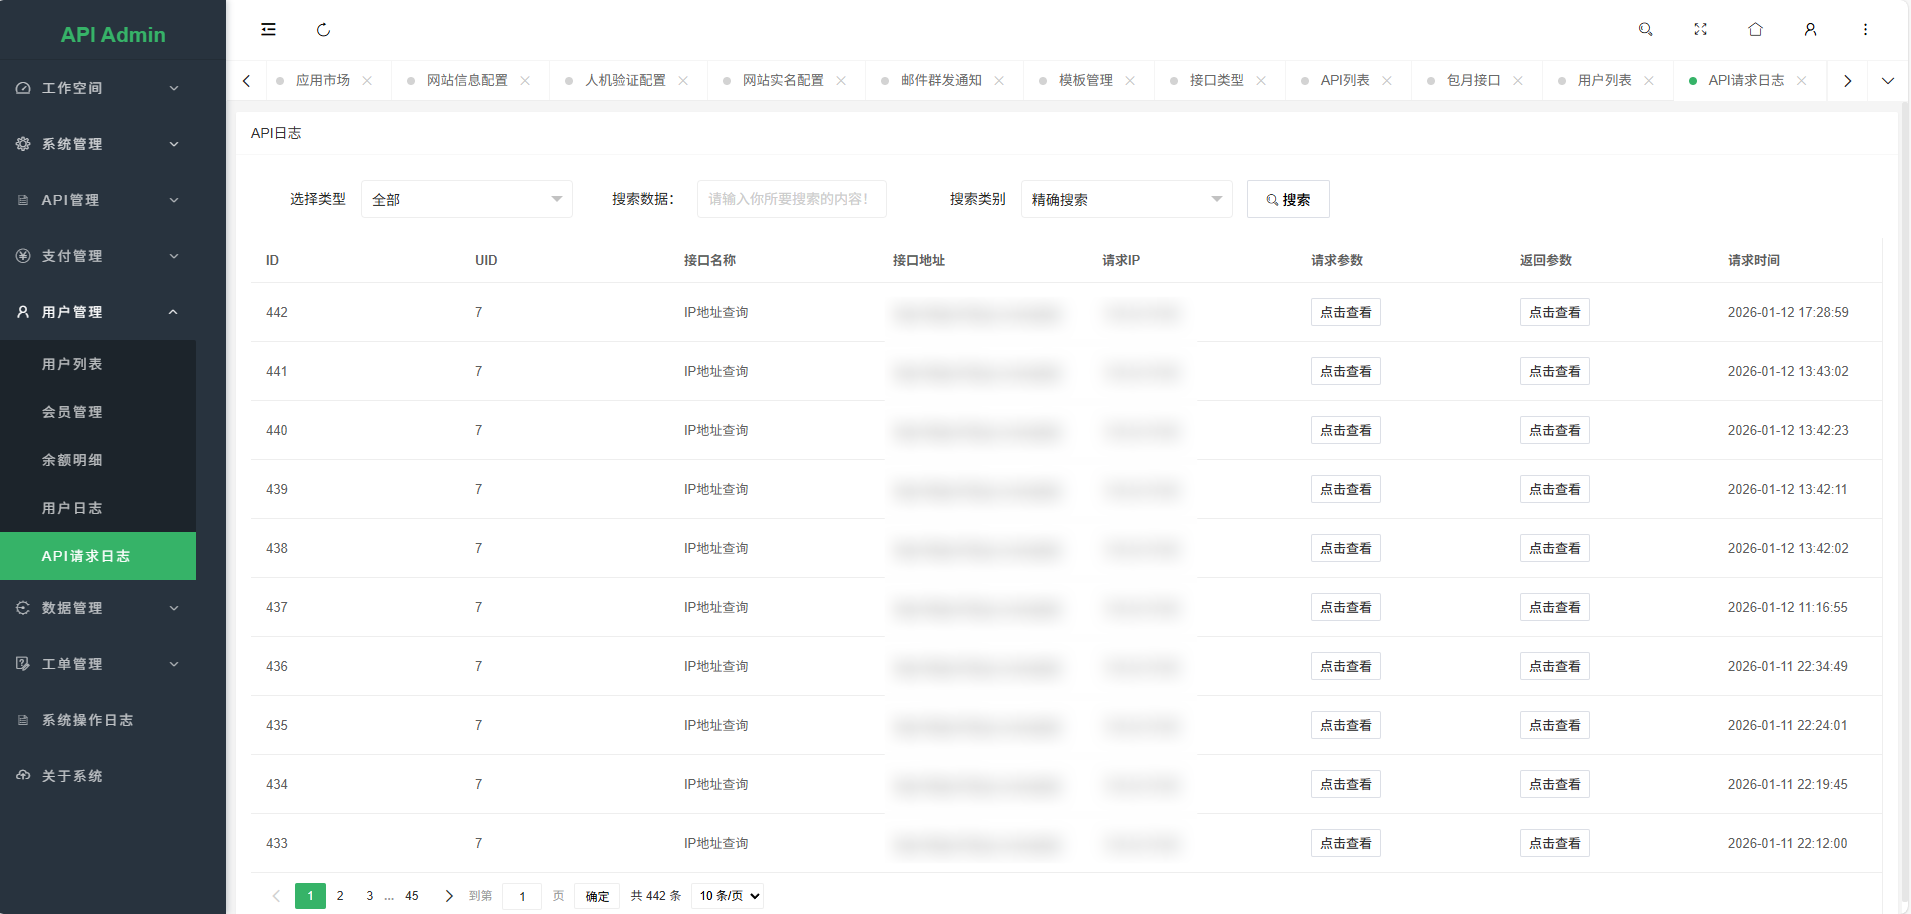Switch to the API列表 tab
Screen dimensions: 1911x914
[1345, 80]
